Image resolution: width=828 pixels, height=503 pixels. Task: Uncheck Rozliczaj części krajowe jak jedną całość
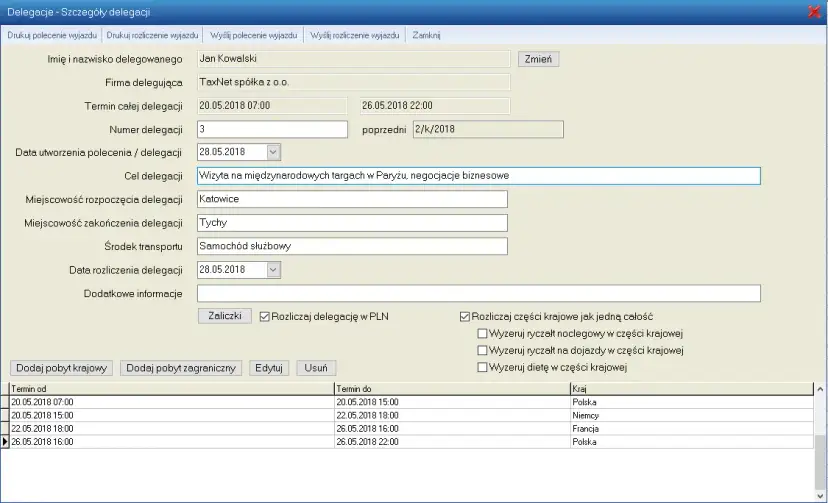click(x=465, y=317)
